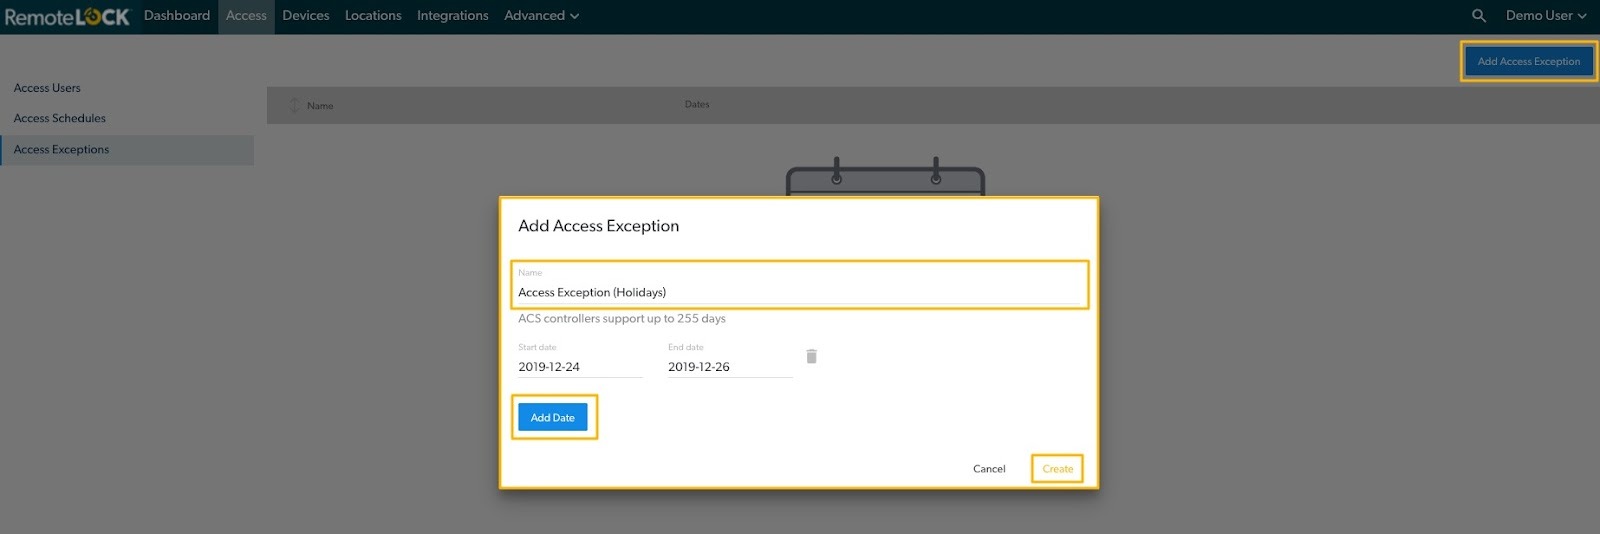Click the RemoteLock logo
Viewport: 1600px width, 534px height.
pos(67,17)
